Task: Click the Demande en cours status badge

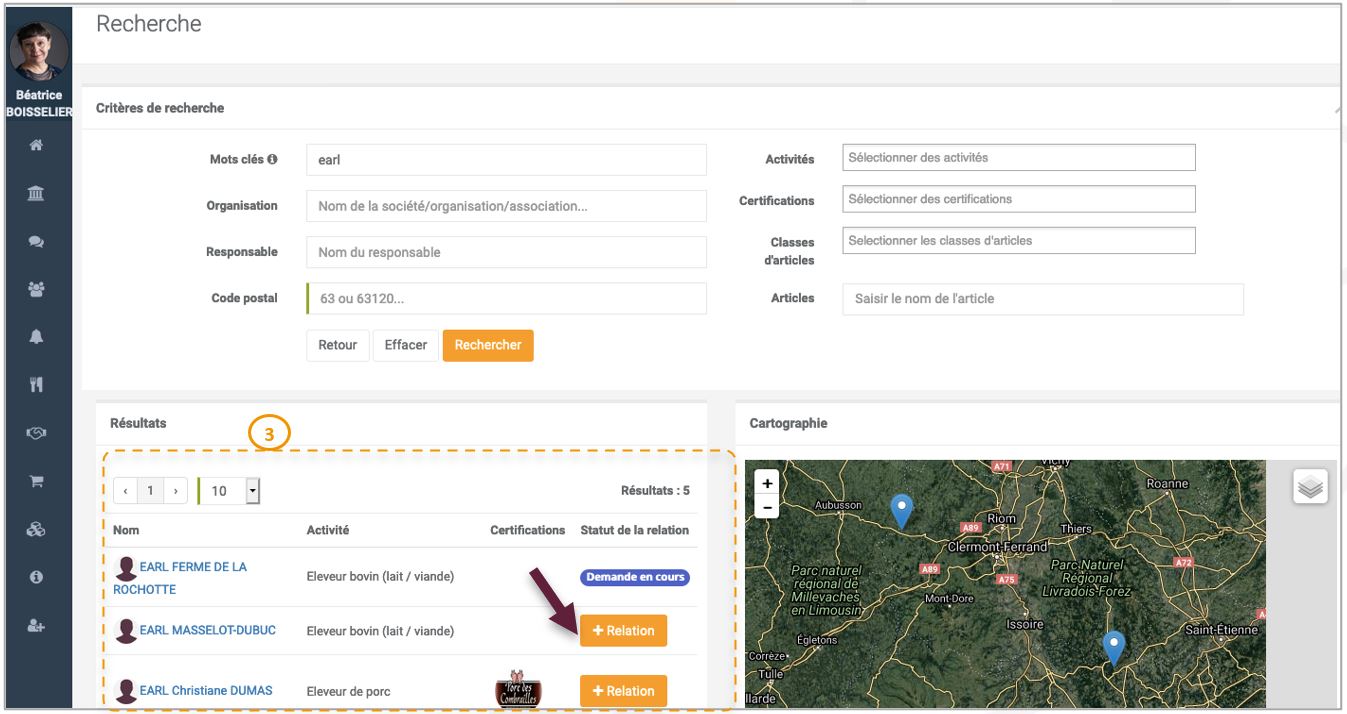Action: 635,577
